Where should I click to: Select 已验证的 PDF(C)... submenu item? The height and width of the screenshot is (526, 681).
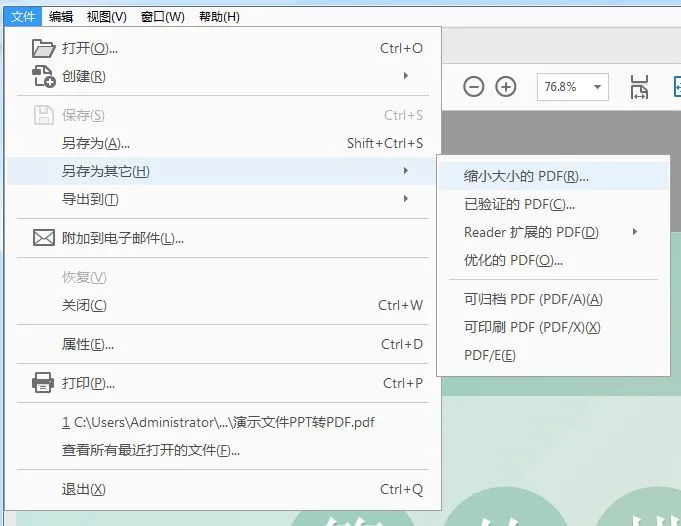click(553, 204)
